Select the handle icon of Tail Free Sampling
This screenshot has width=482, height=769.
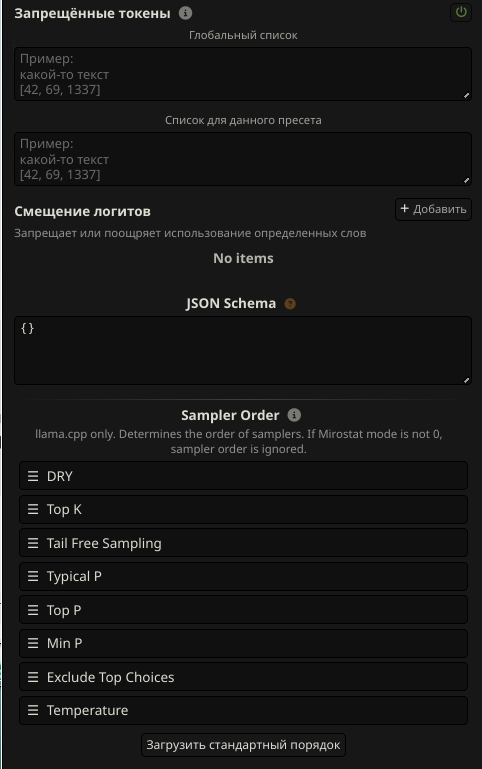tap(33, 543)
